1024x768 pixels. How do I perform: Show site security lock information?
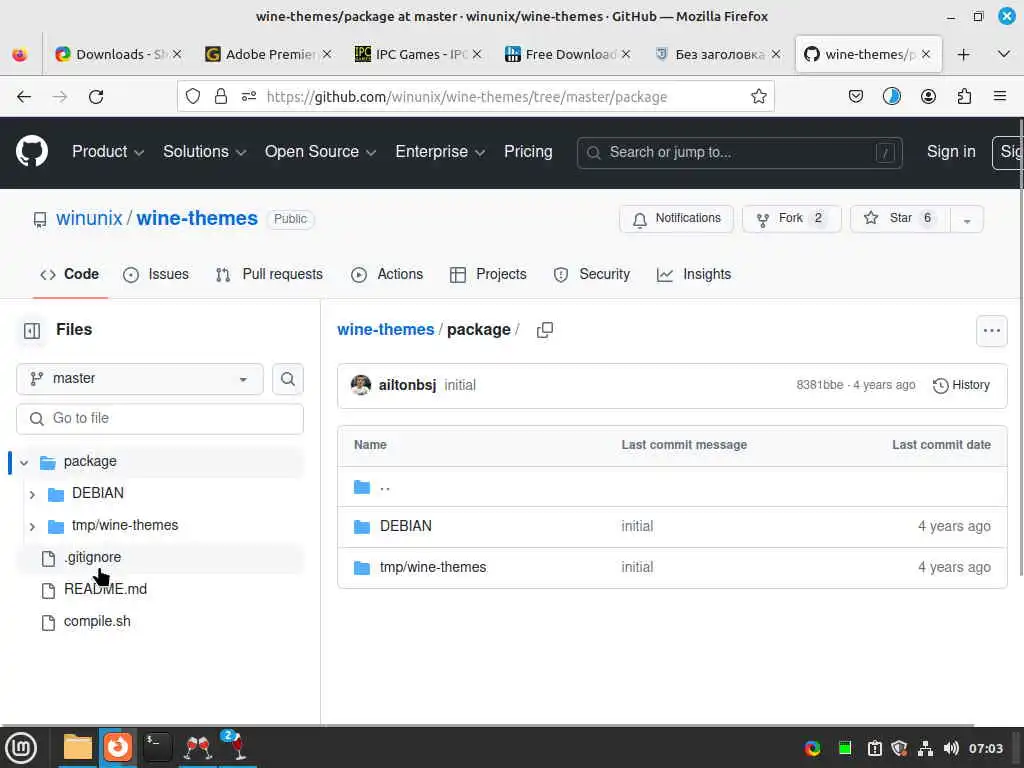[x=221, y=97]
